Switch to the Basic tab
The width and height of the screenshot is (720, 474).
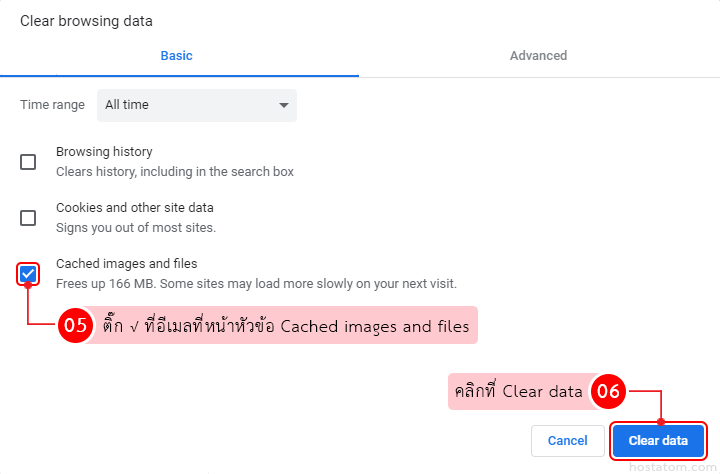pyautogui.click(x=176, y=56)
